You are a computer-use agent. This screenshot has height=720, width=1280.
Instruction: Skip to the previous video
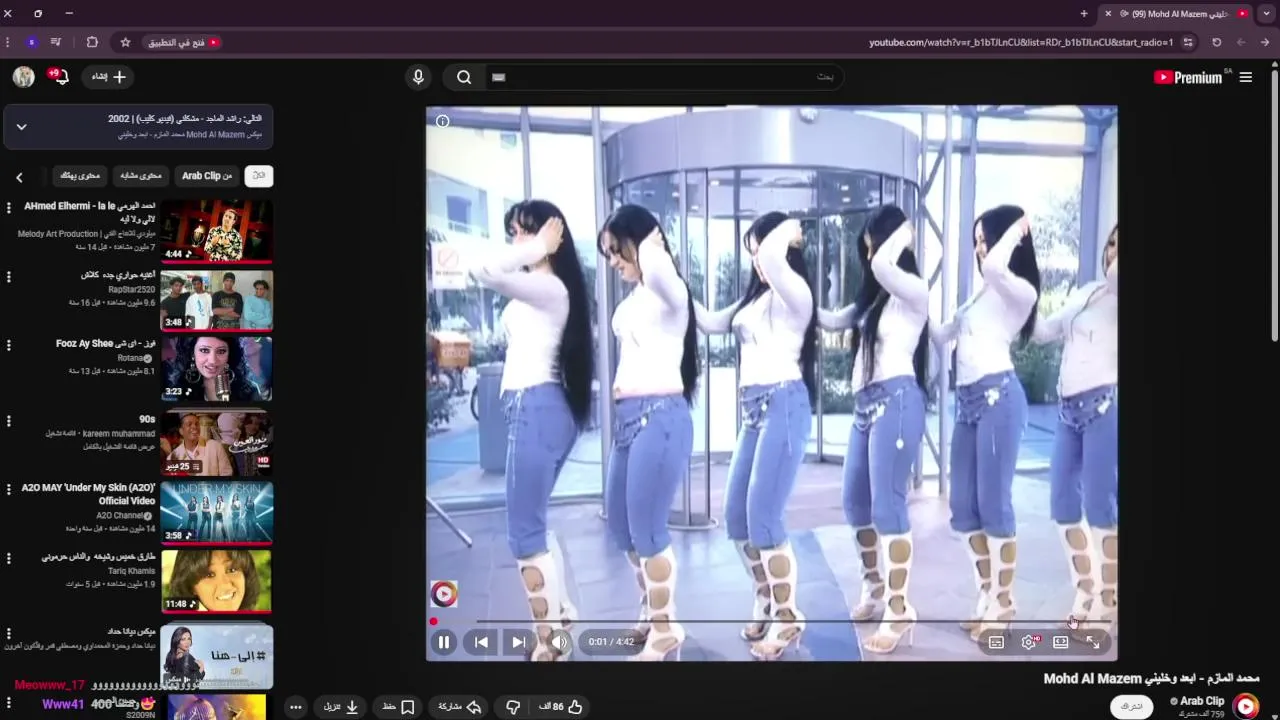pos(481,642)
